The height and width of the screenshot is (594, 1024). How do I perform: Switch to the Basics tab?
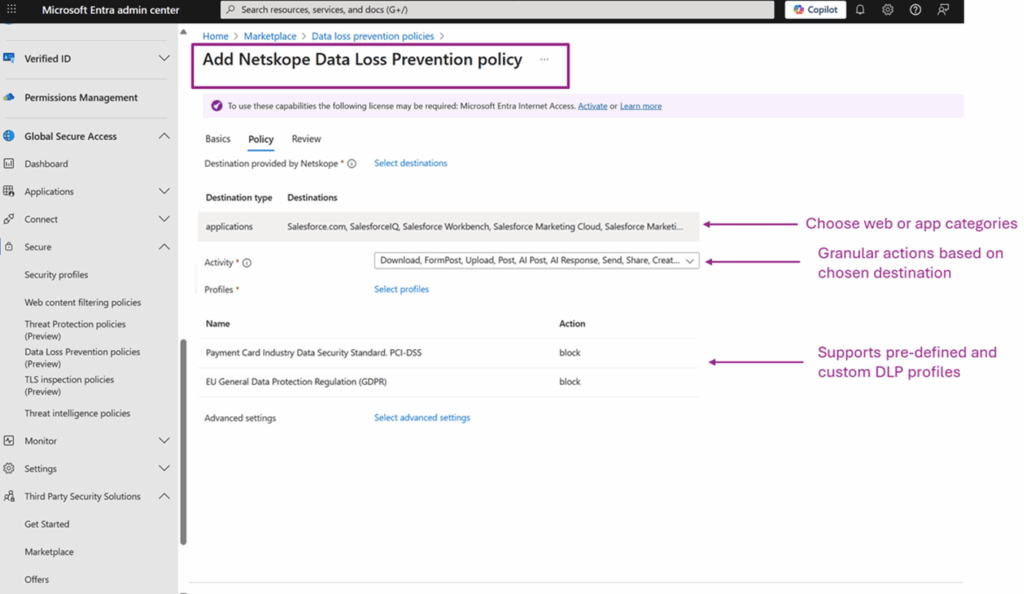(217, 139)
